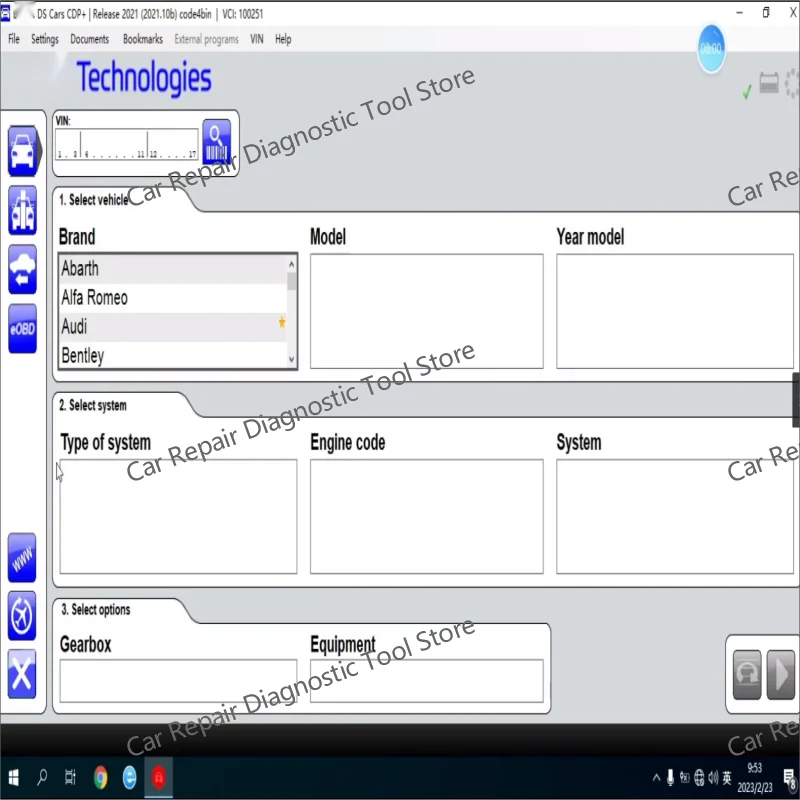Click the input language indicator in tray
This screenshot has width=800, height=800.
point(727,778)
